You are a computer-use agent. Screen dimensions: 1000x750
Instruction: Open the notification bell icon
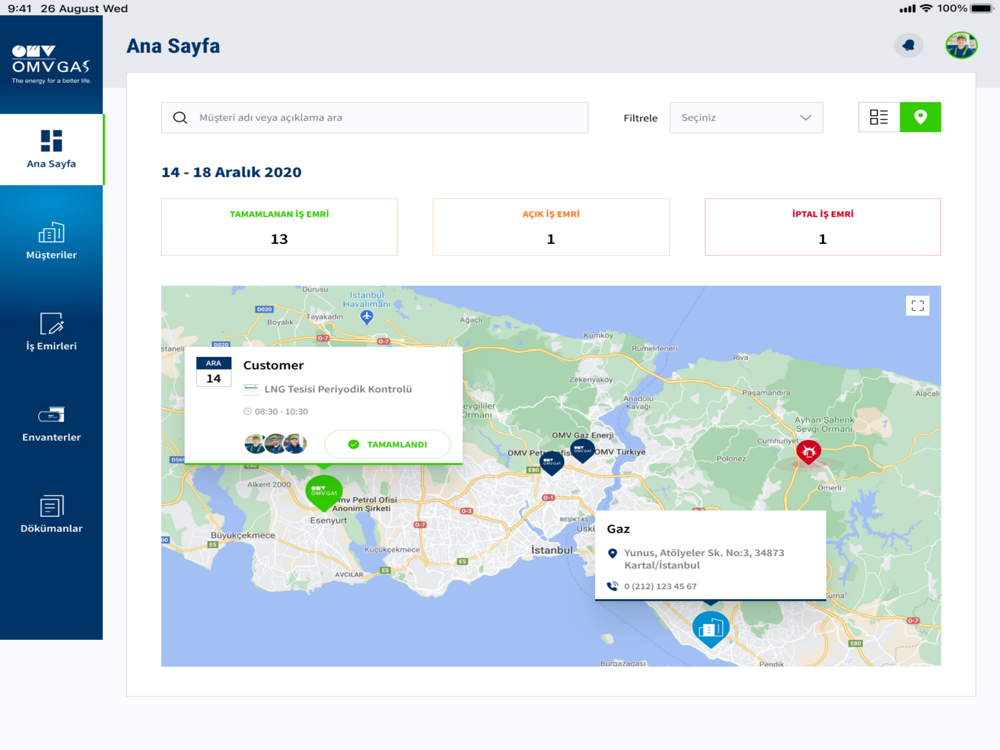(x=908, y=45)
